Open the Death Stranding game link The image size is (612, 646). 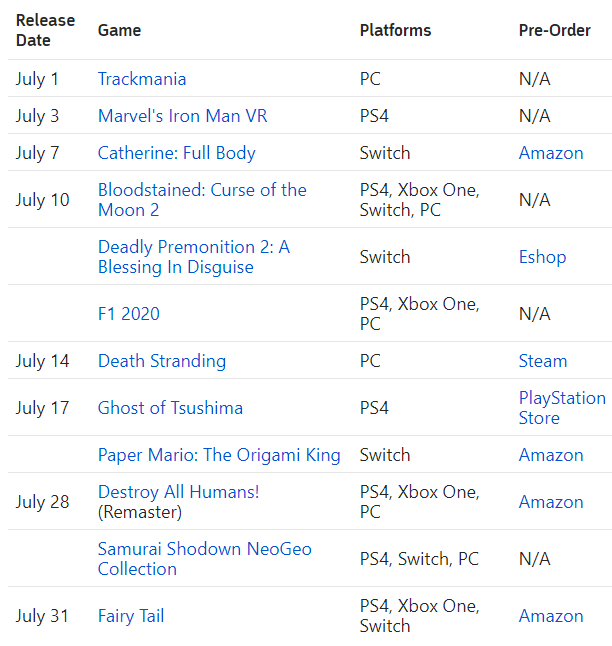tap(162, 361)
